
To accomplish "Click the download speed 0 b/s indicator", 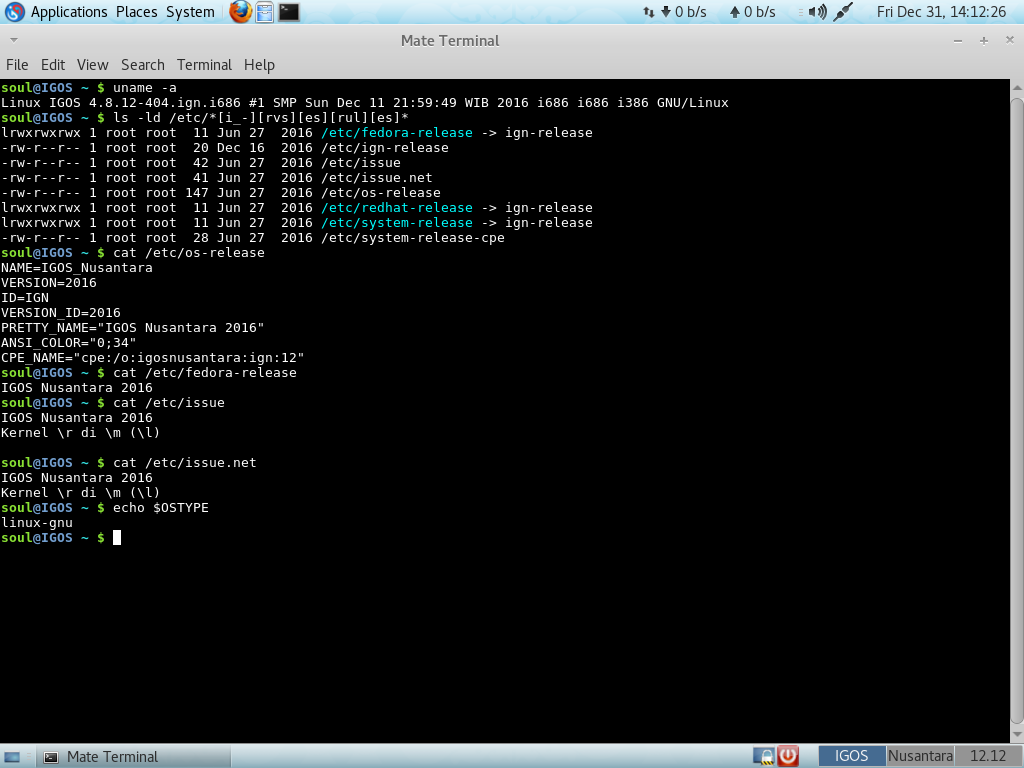I will tap(684, 12).
